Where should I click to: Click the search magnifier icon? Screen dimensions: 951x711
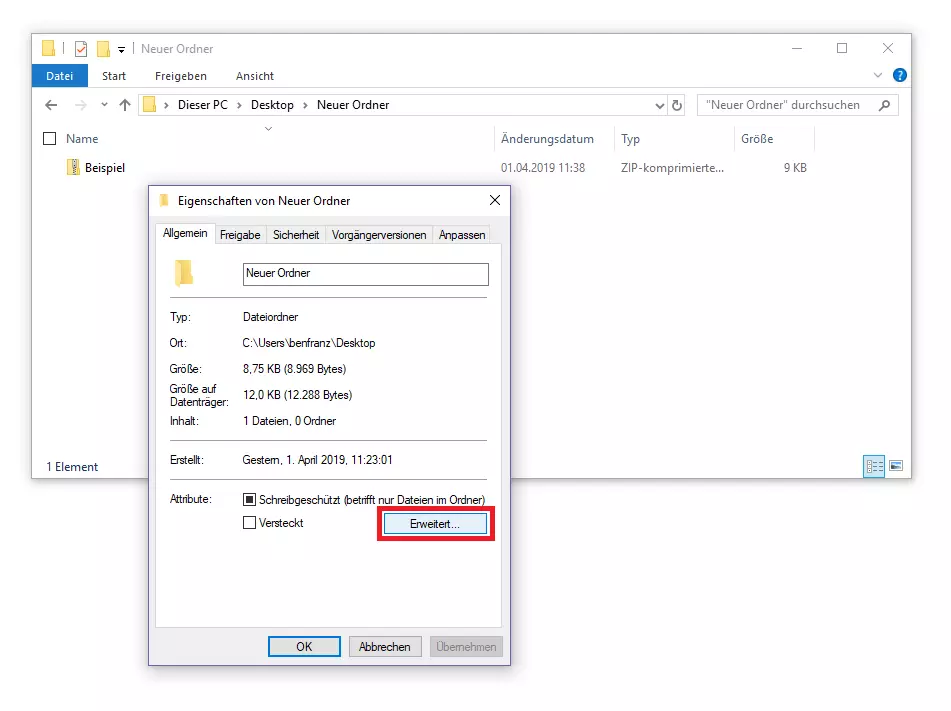point(884,105)
